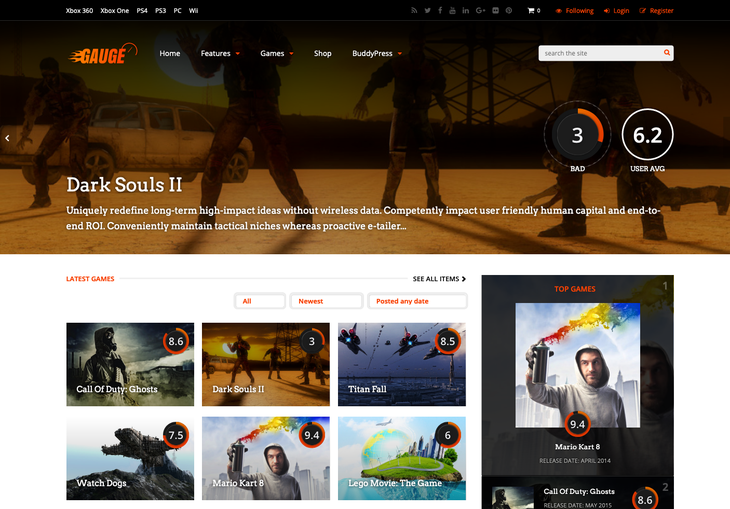This screenshot has height=509, width=730.
Task: Visit the Pinterest icon link
Action: coord(509,10)
